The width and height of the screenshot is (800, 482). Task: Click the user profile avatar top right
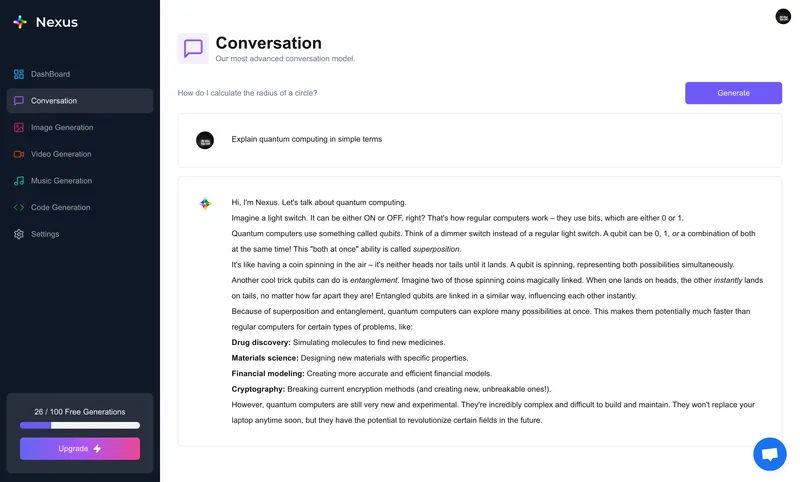[783, 16]
